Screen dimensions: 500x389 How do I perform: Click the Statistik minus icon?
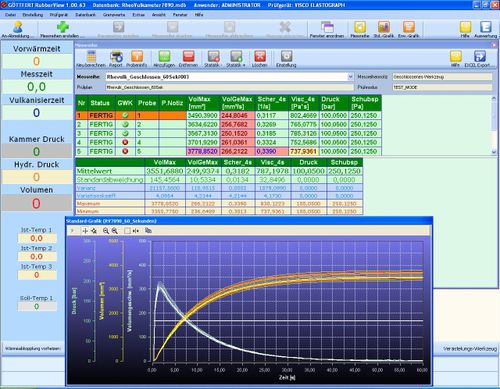pos(213,56)
